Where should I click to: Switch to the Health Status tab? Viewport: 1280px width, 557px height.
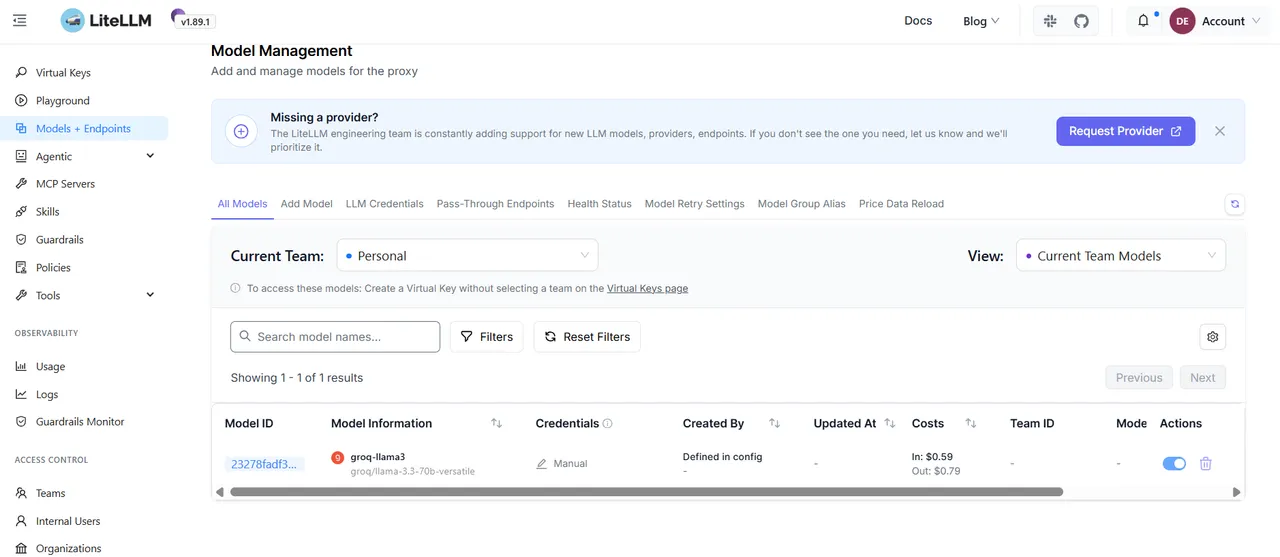tap(599, 204)
